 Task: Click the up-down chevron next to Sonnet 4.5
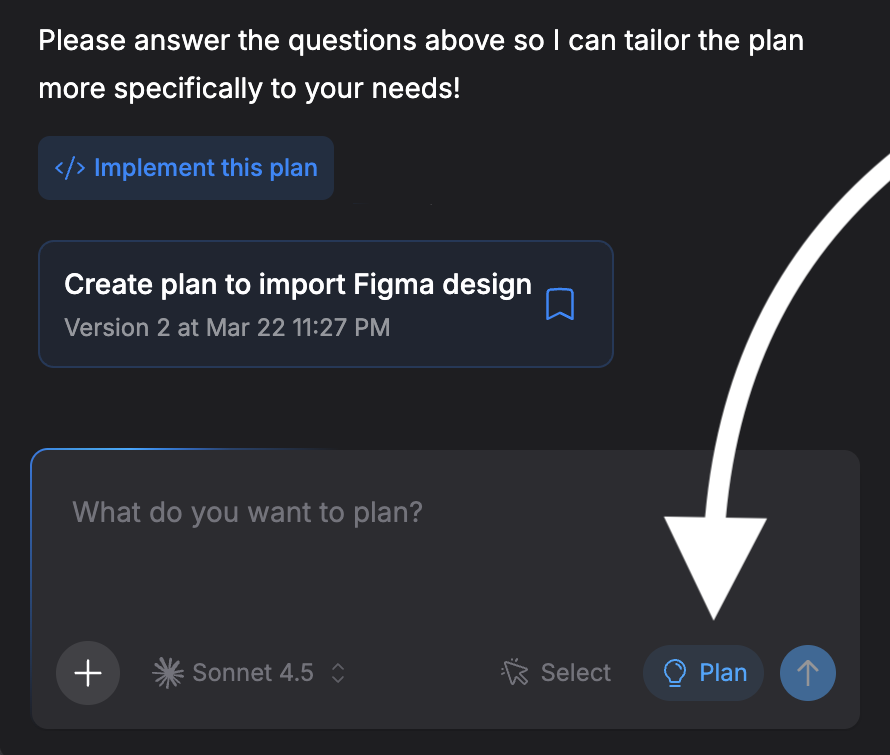pyautogui.click(x=338, y=673)
